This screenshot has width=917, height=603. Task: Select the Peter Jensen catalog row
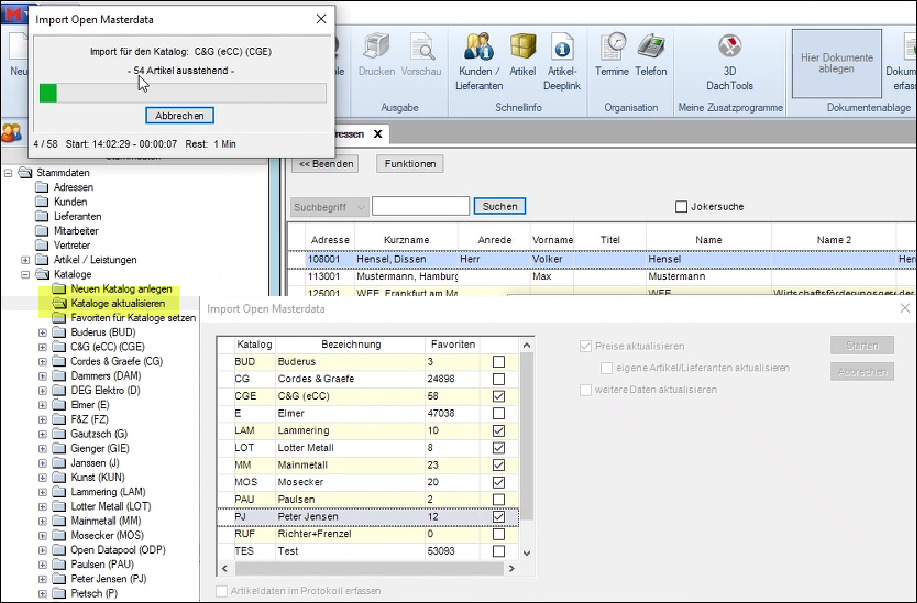pyautogui.click(x=368, y=517)
